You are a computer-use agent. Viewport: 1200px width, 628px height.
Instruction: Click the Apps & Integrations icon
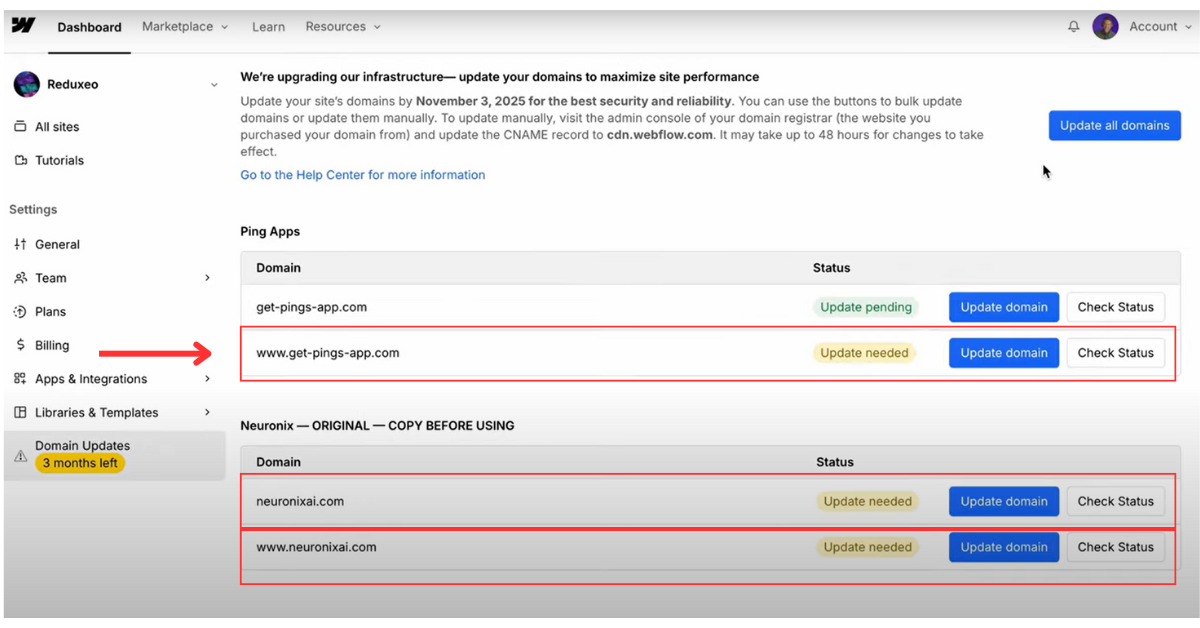tap(20, 379)
